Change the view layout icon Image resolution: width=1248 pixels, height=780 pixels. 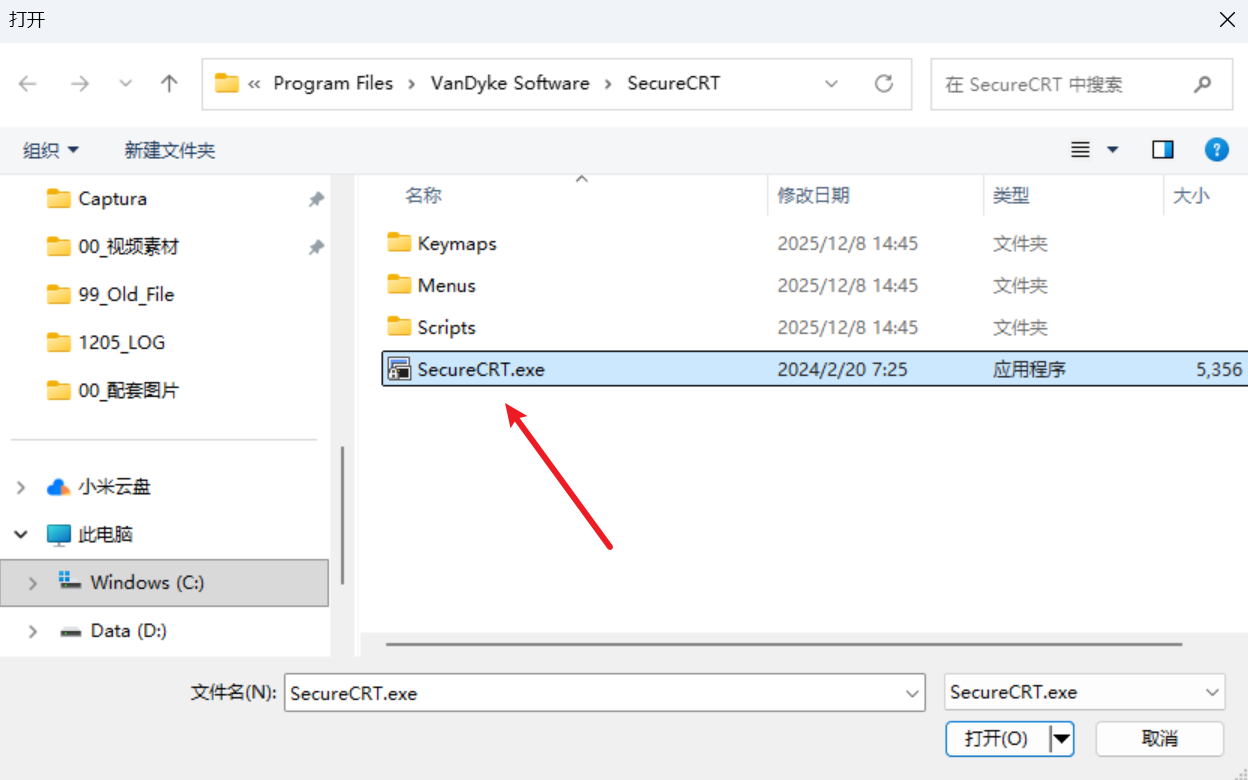click(x=1080, y=150)
